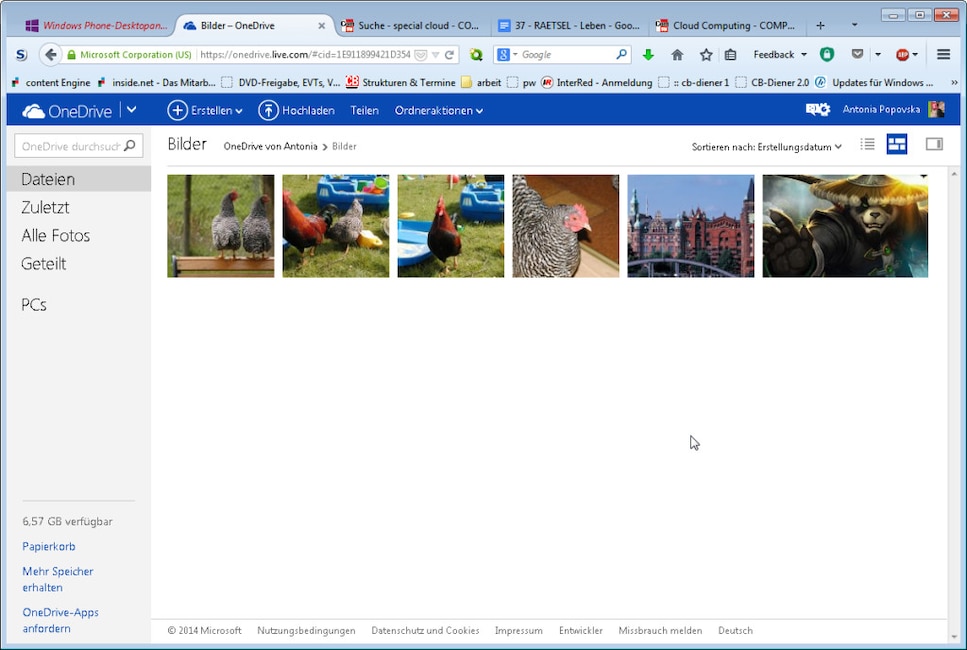Click the Teilen button in the toolbar
967x650 pixels.
(364, 110)
